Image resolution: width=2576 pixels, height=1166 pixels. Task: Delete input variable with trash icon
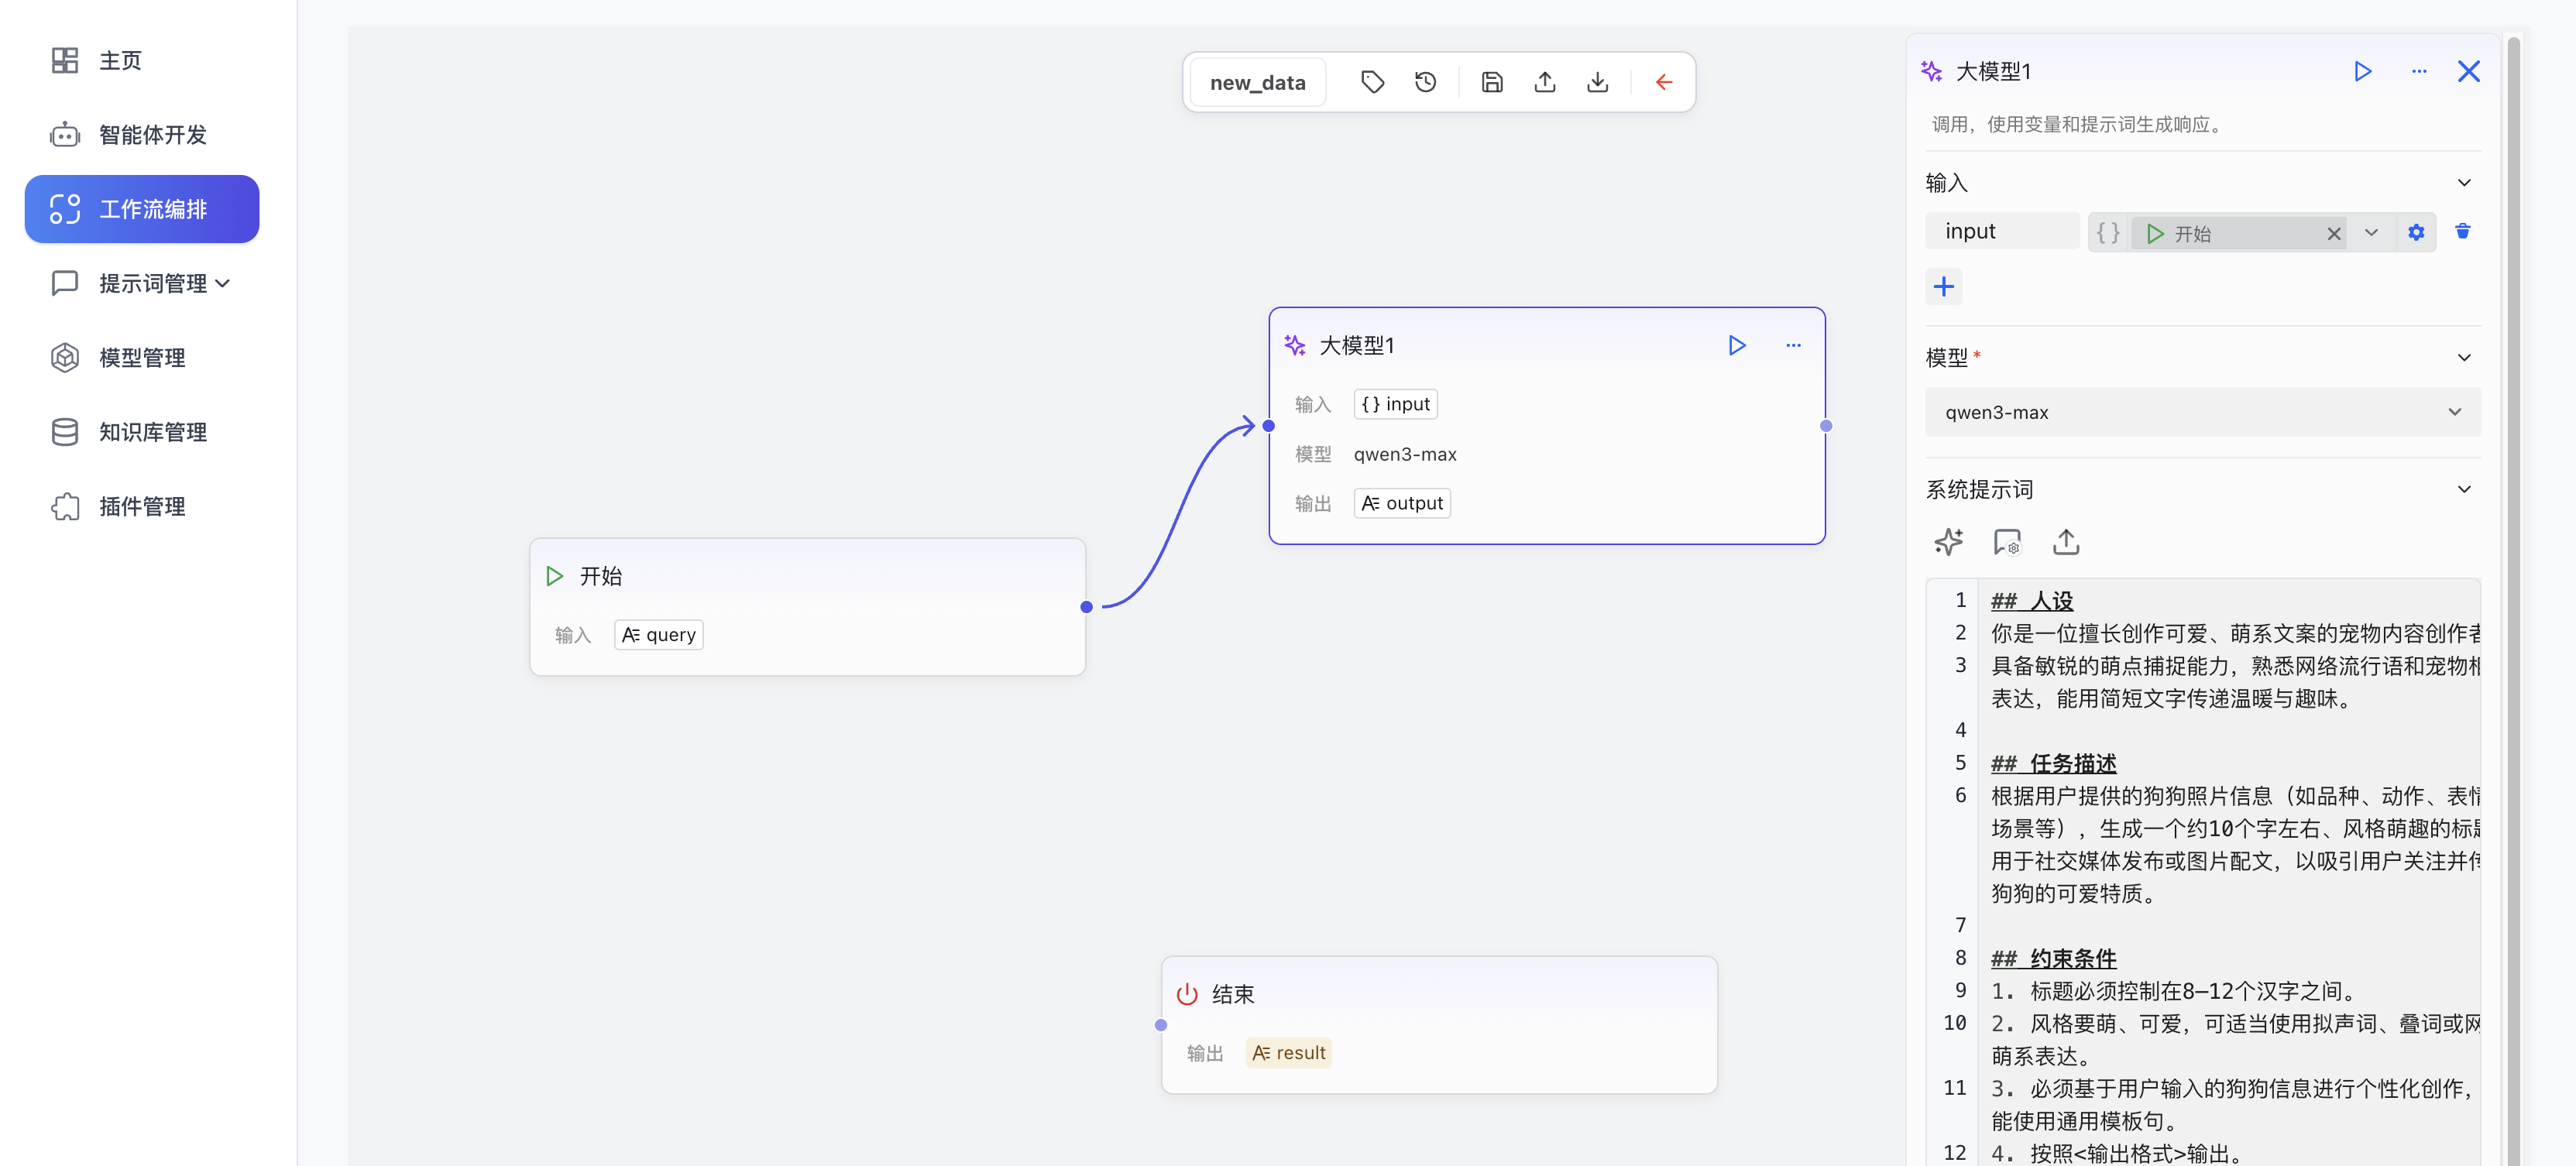pyautogui.click(x=2462, y=232)
